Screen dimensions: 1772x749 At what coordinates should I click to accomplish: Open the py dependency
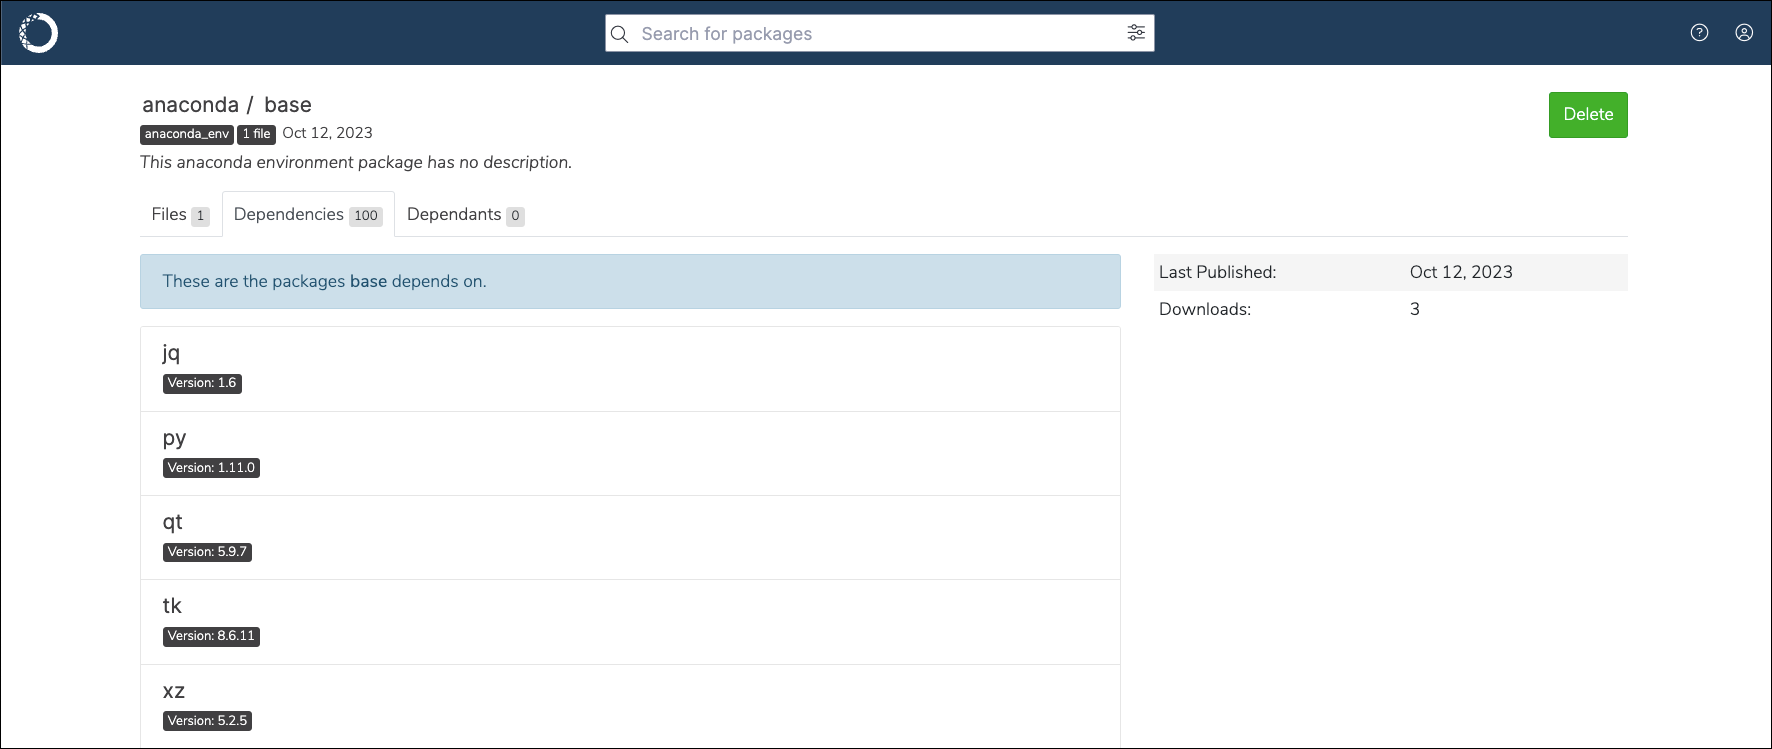pyautogui.click(x=174, y=438)
